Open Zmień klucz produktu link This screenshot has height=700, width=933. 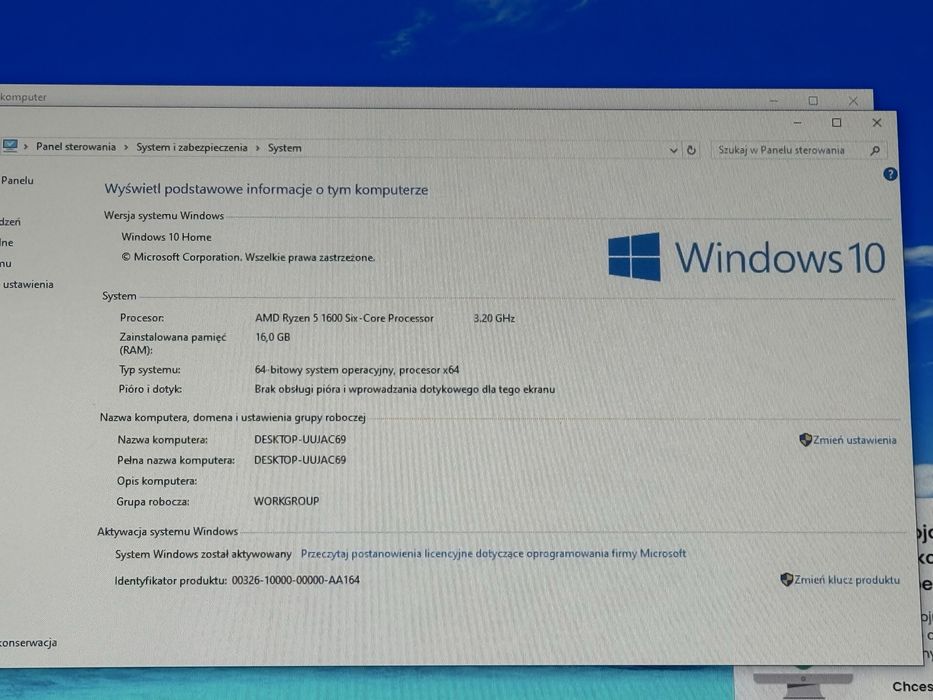click(847, 580)
